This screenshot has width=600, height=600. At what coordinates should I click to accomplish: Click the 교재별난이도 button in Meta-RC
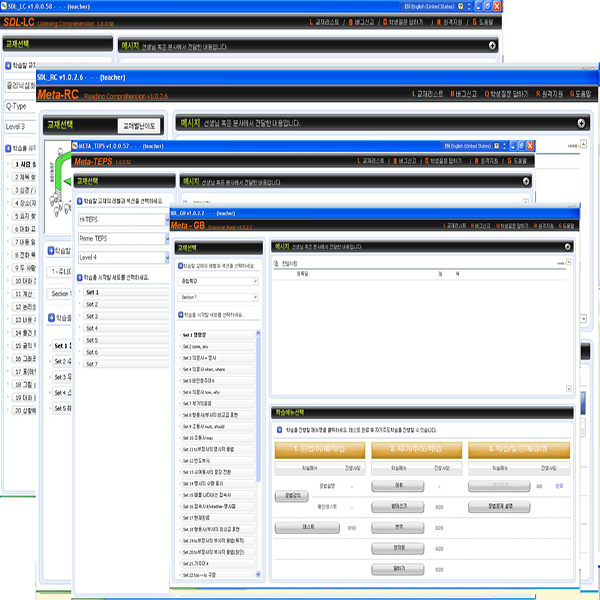coord(139,126)
